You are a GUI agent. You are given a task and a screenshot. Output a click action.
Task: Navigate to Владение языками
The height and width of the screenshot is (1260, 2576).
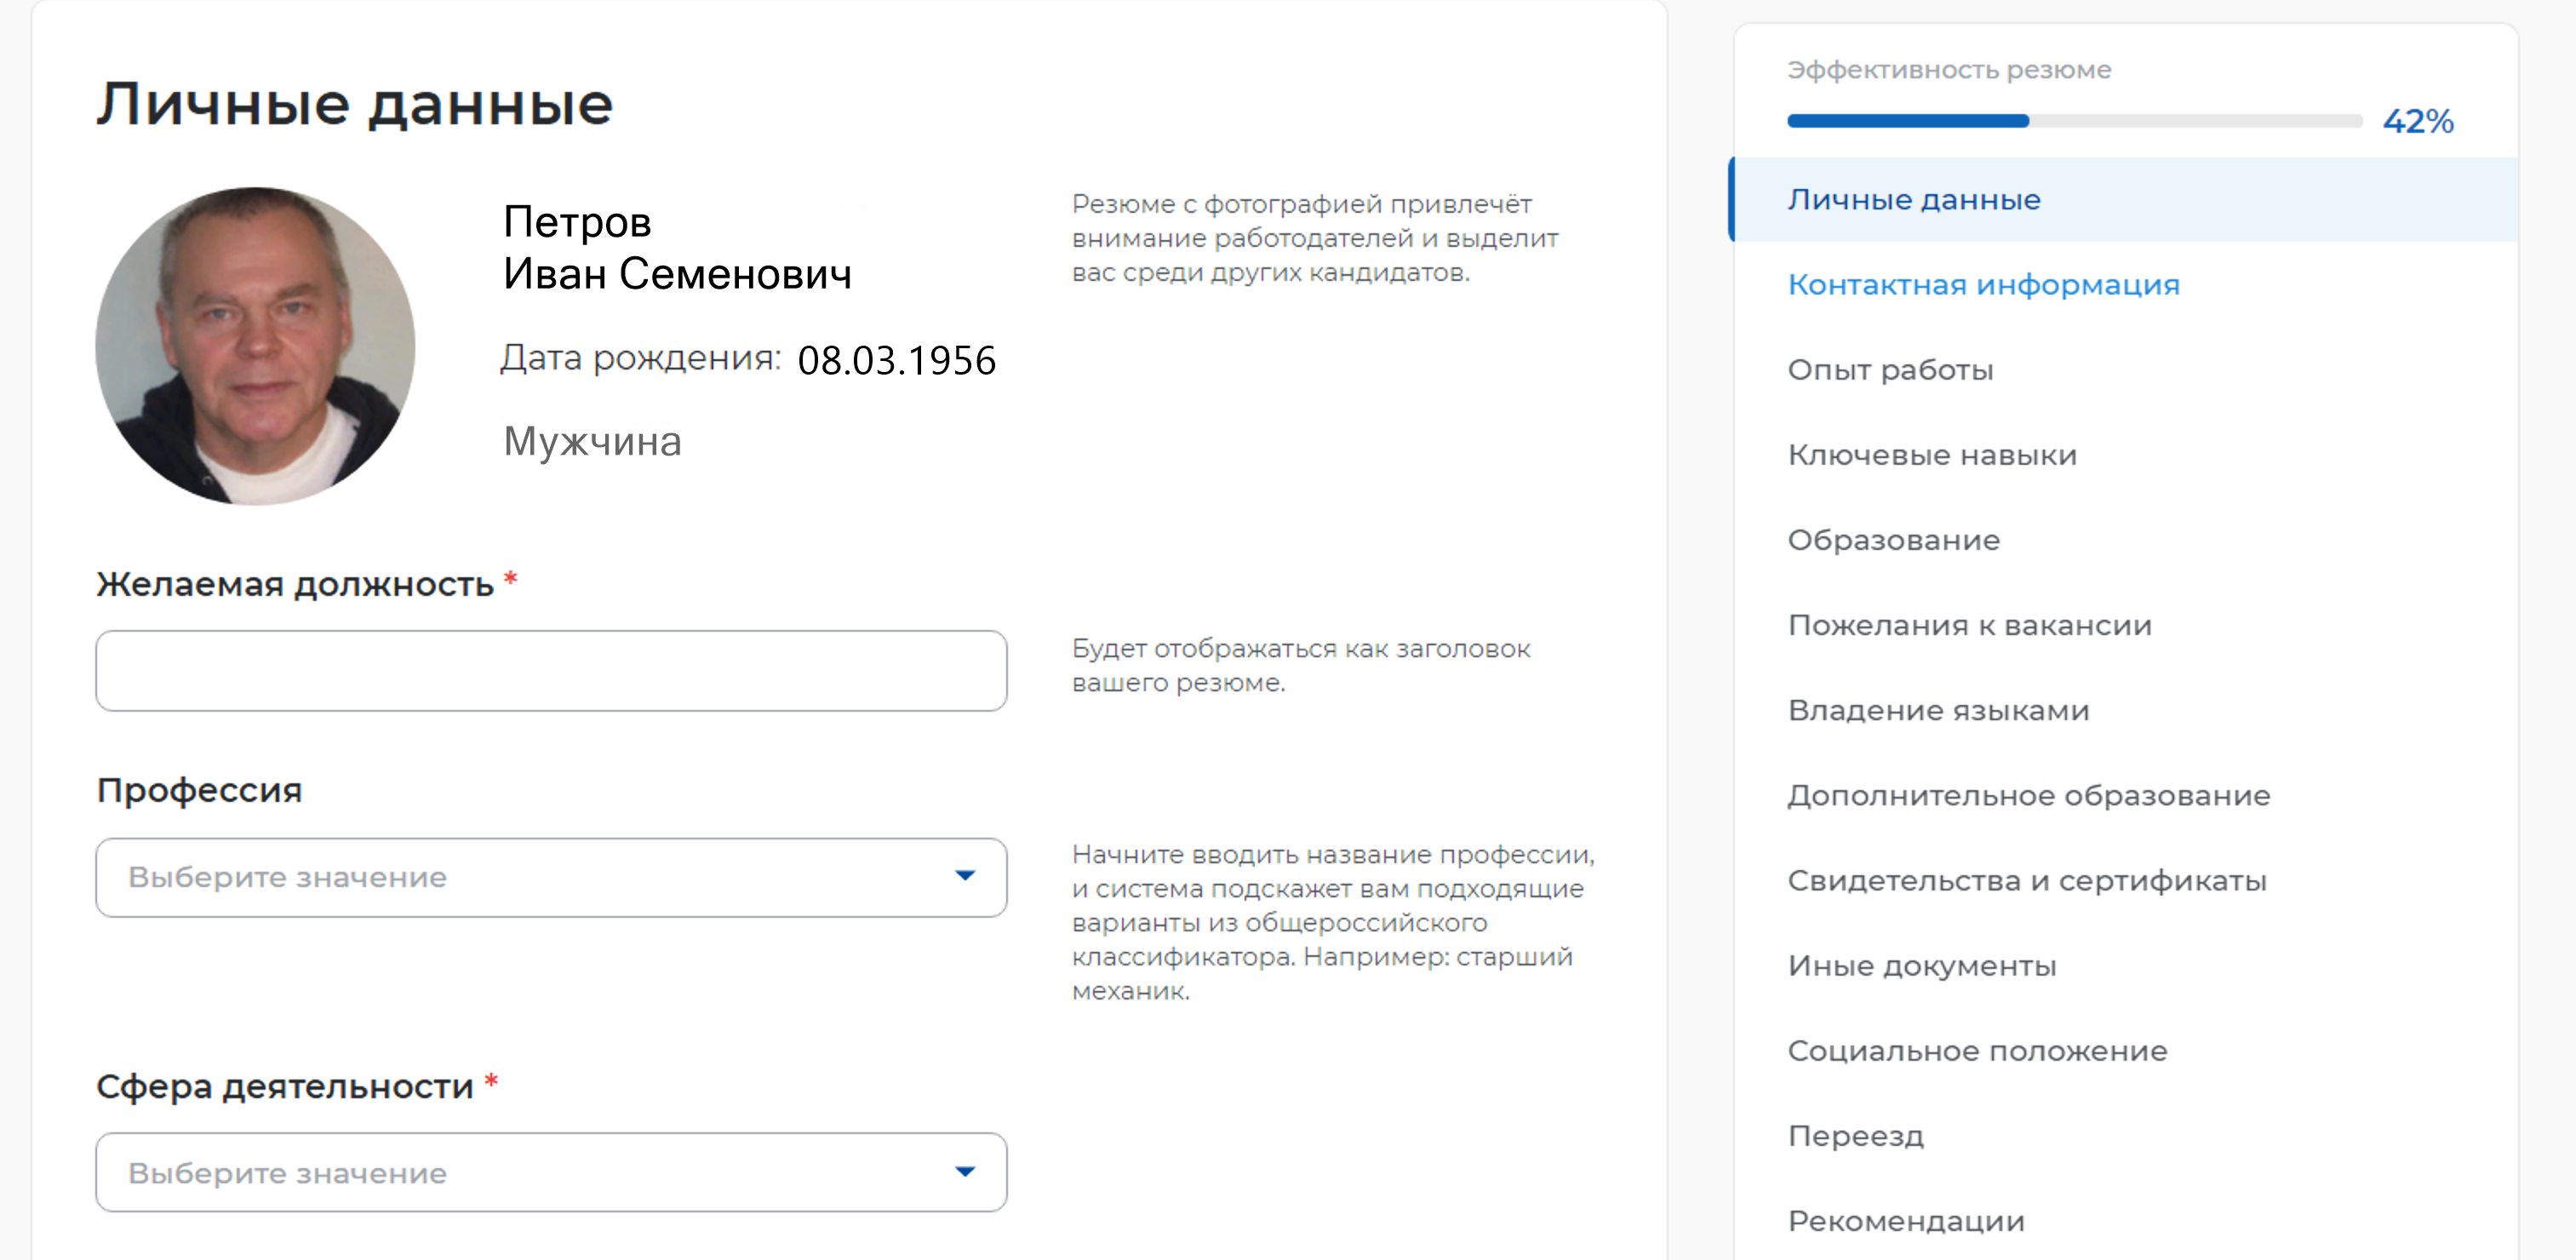pyautogui.click(x=1938, y=710)
